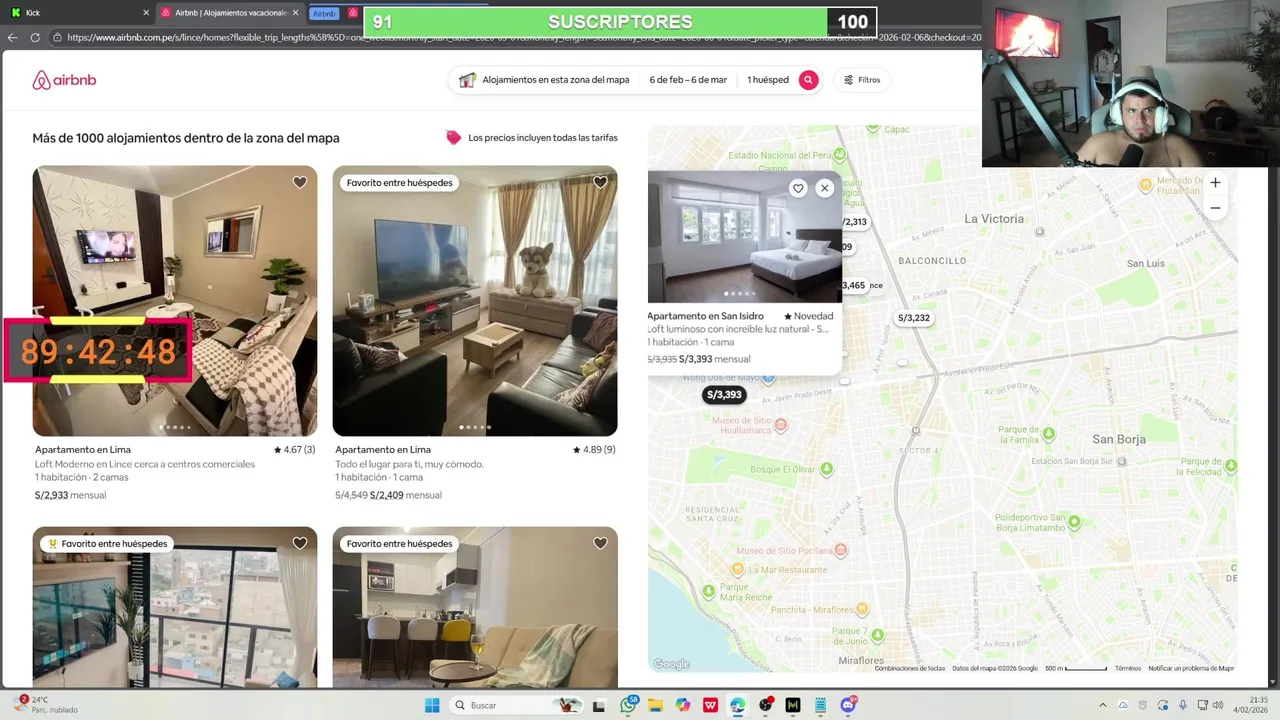The image size is (1280, 720).
Task: Click the price tag icon beside Los precios incluyen
Action: pos(454,138)
